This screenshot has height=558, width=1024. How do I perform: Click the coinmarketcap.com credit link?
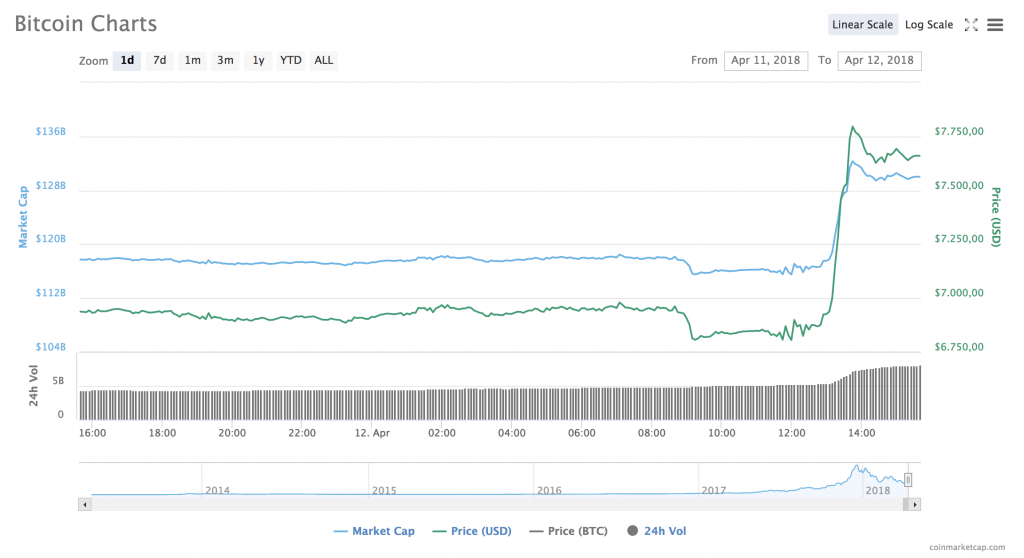(x=967, y=548)
